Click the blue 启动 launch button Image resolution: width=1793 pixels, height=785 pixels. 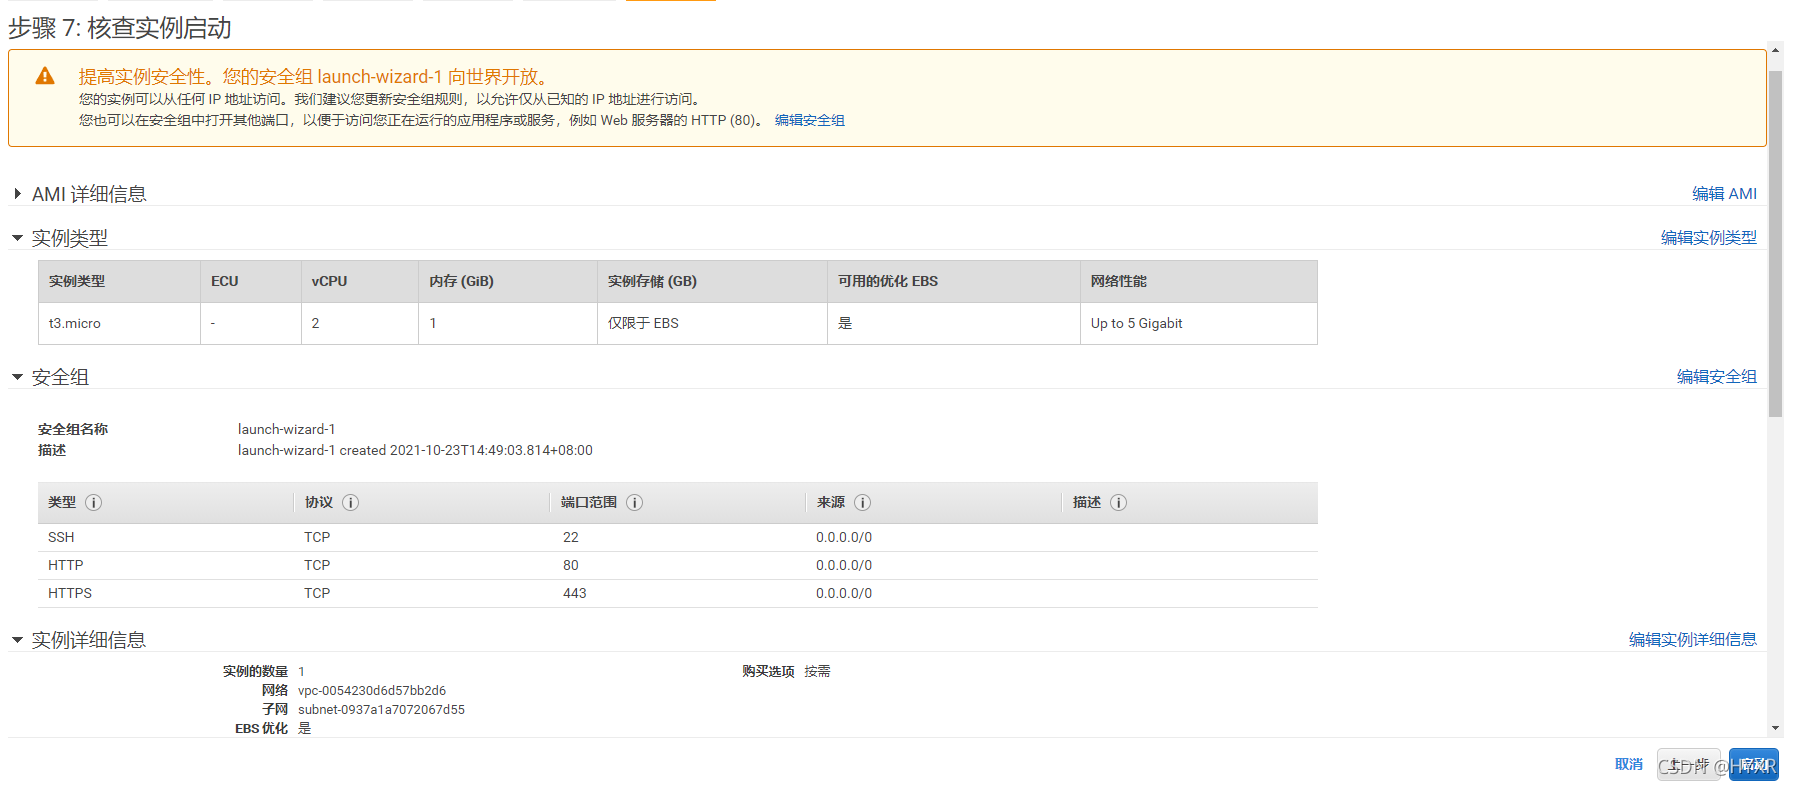pos(1754,765)
